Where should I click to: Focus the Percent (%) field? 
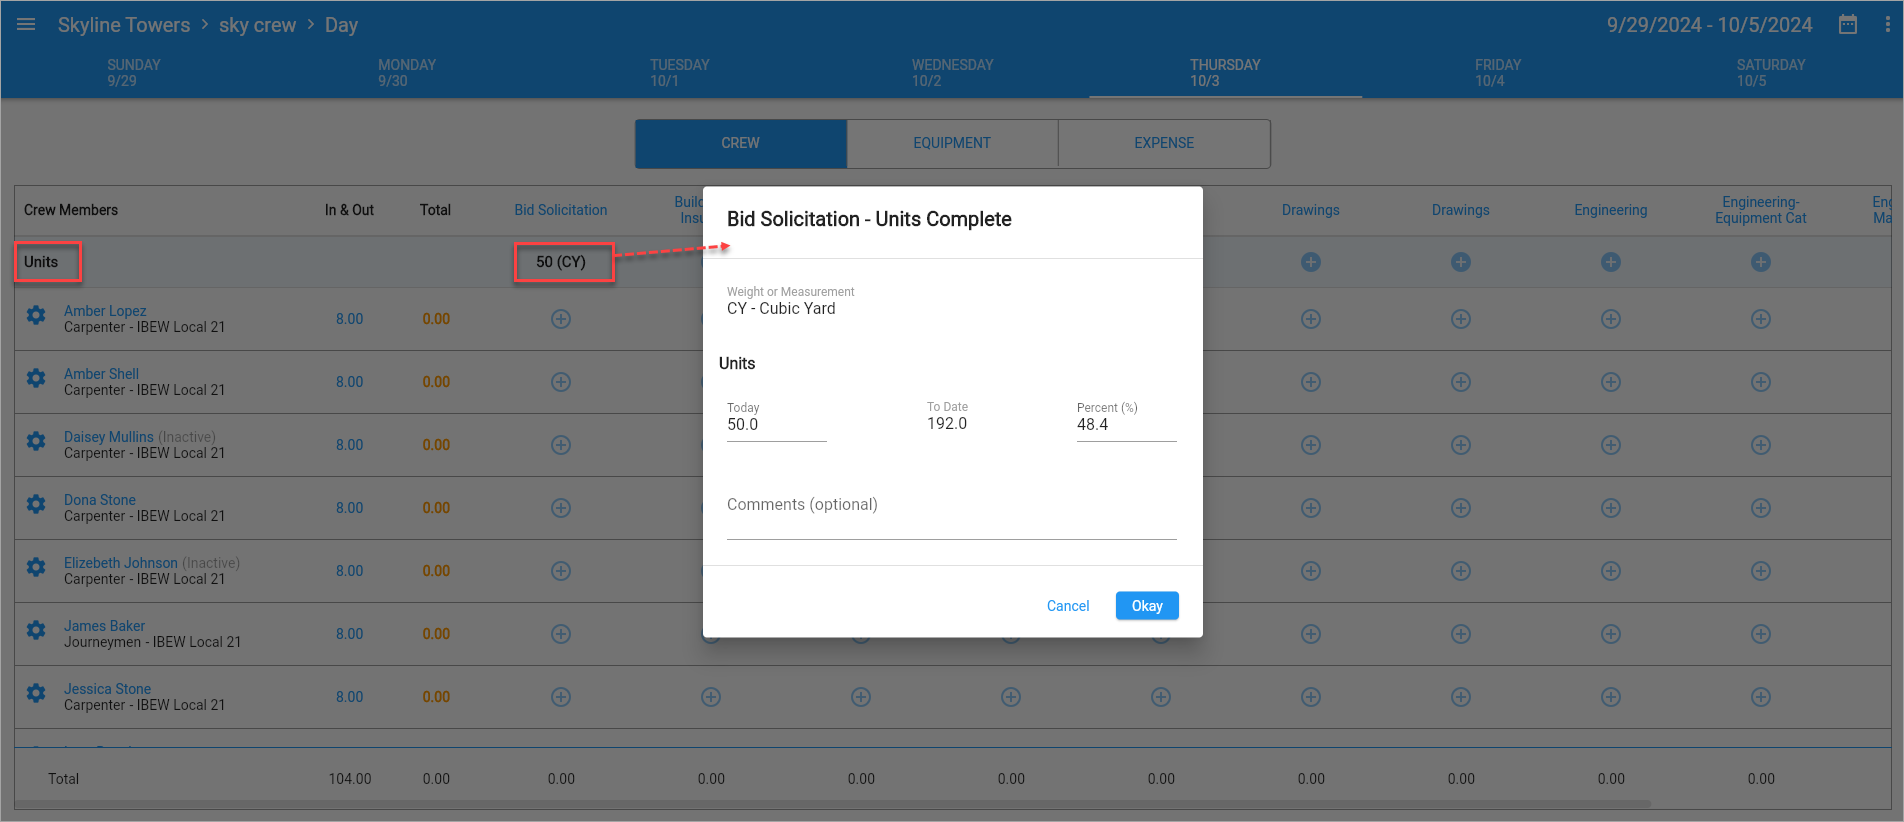point(1127,425)
